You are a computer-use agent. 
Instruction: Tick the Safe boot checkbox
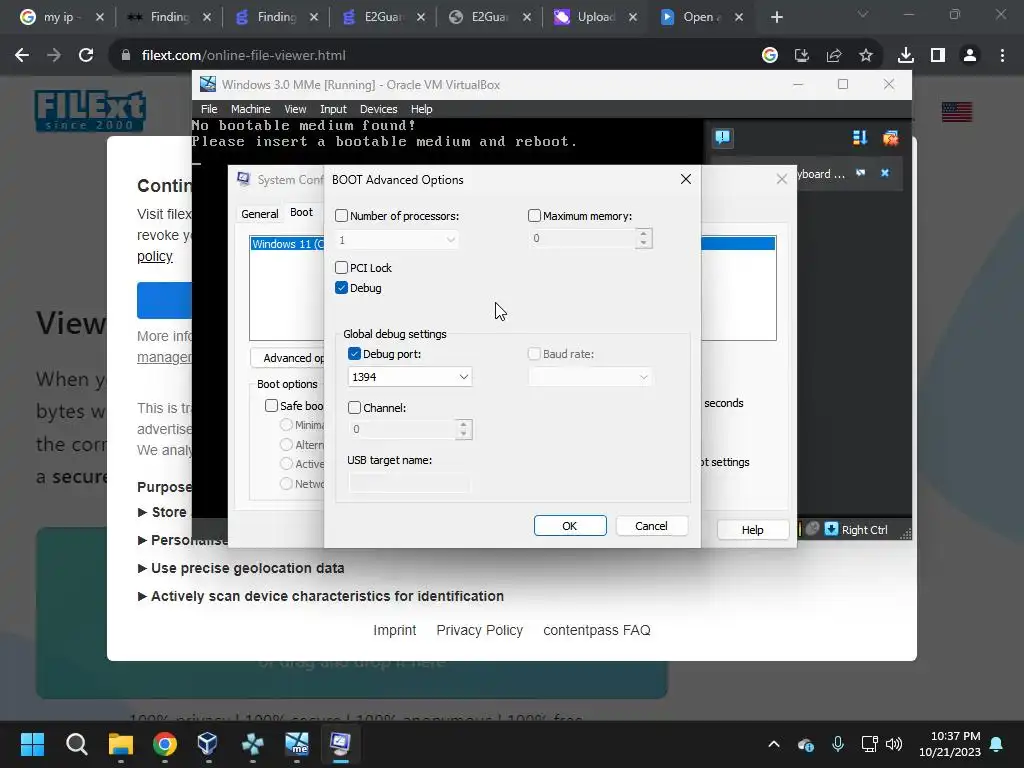(272, 406)
